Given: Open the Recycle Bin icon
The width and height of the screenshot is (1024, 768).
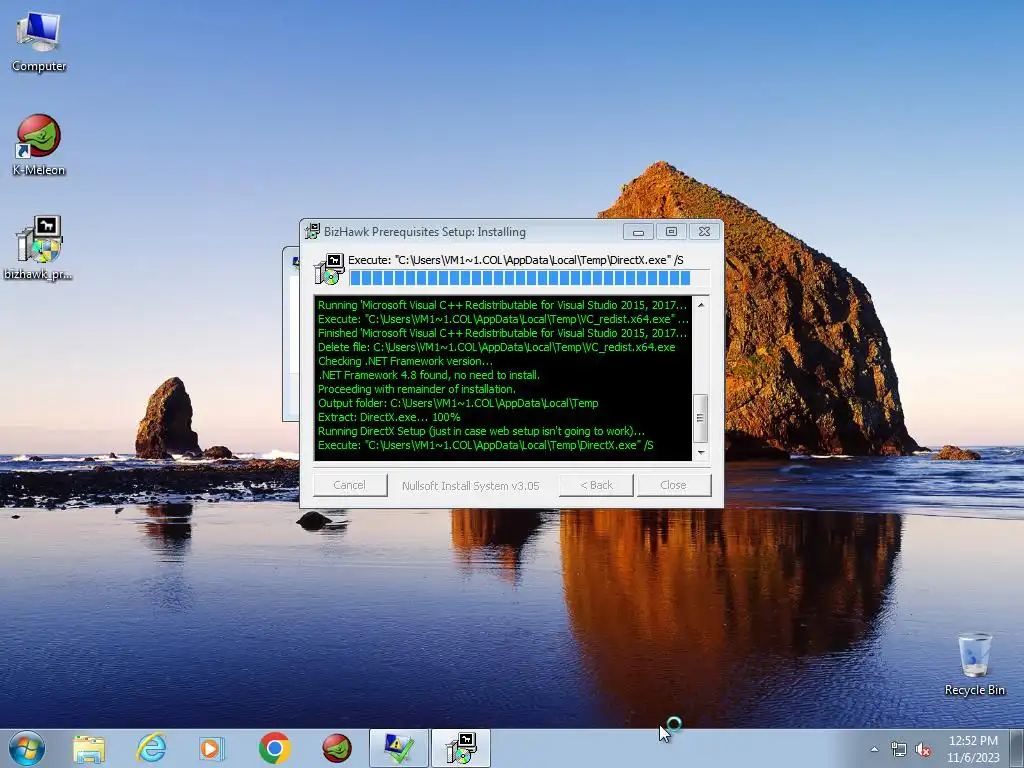Looking at the screenshot, I should [x=974, y=664].
